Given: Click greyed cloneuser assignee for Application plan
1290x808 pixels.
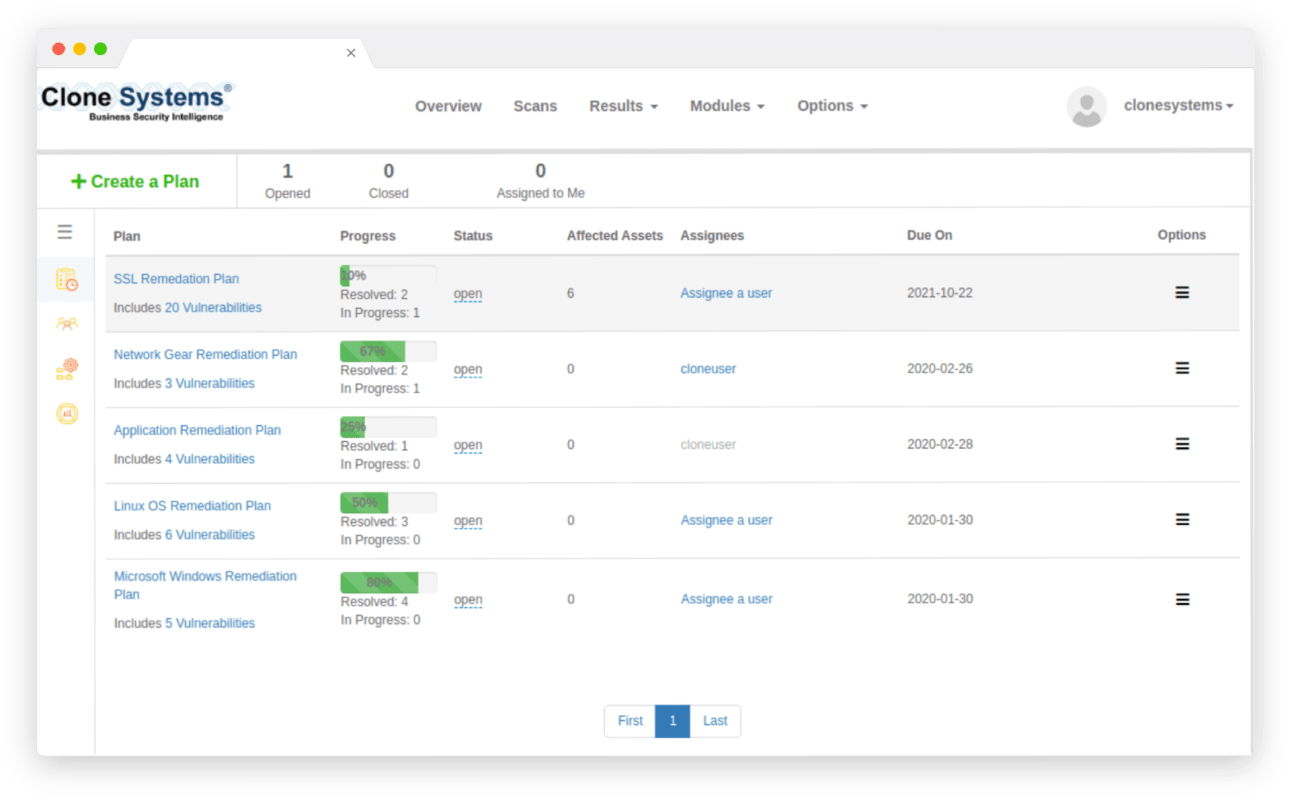Looking at the screenshot, I should [x=708, y=444].
